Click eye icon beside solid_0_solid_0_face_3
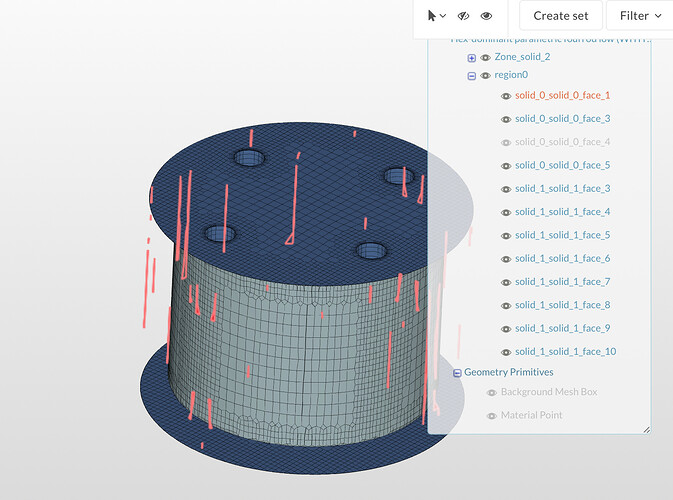Image resolution: width=673 pixels, height=500 pixels. tap(506, 119)
